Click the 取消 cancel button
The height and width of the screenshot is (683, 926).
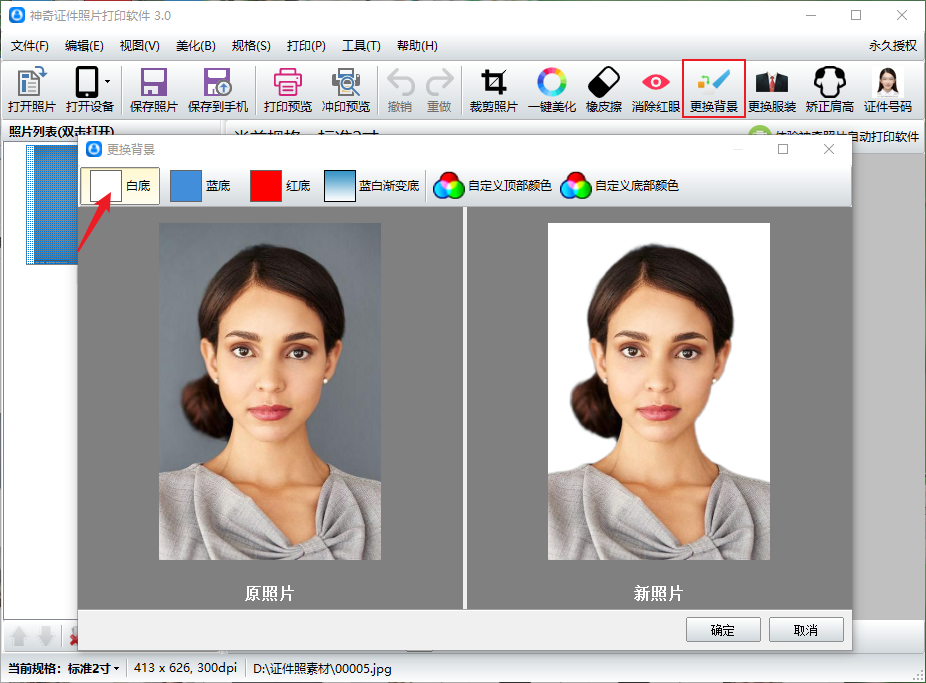pos(805,630)
